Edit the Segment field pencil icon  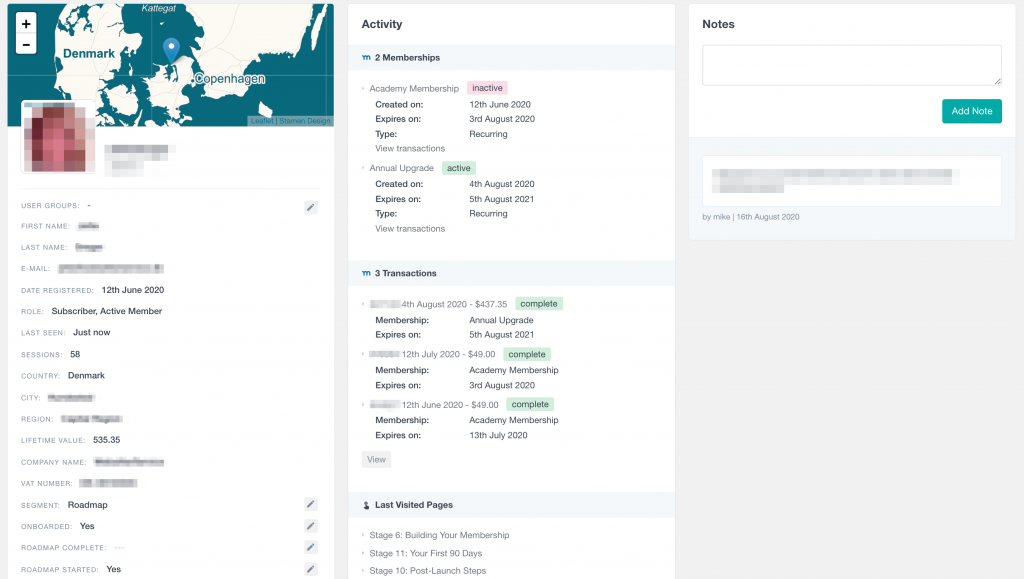coord(311,505)
